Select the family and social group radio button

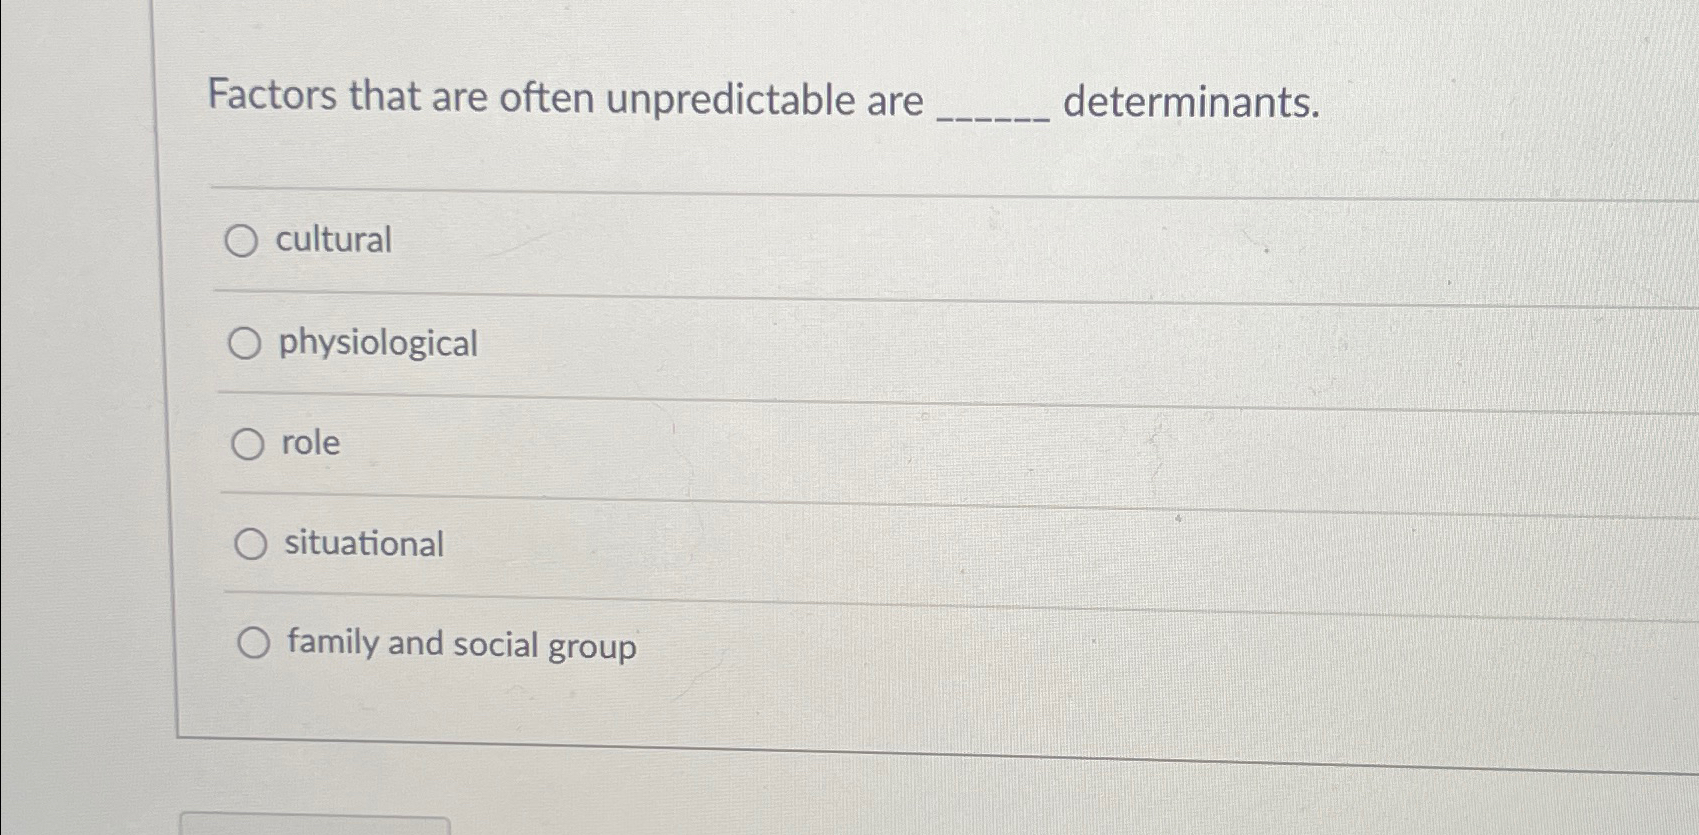(x=253, y=642)
